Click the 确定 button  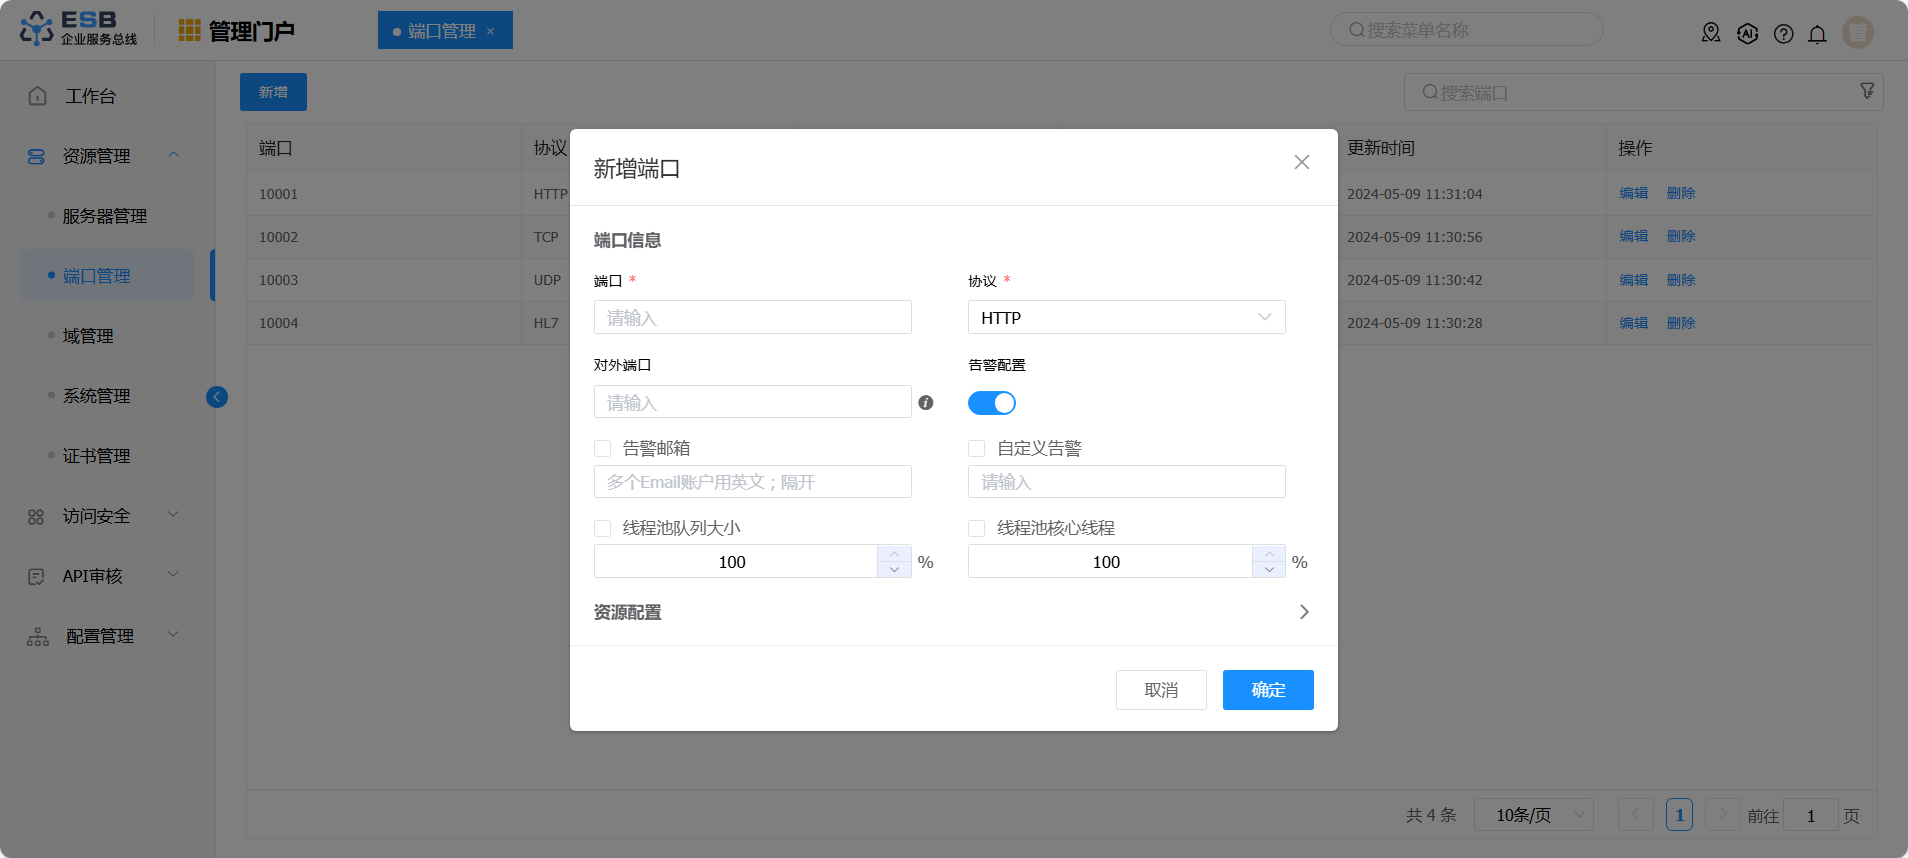pos(1267,690)
